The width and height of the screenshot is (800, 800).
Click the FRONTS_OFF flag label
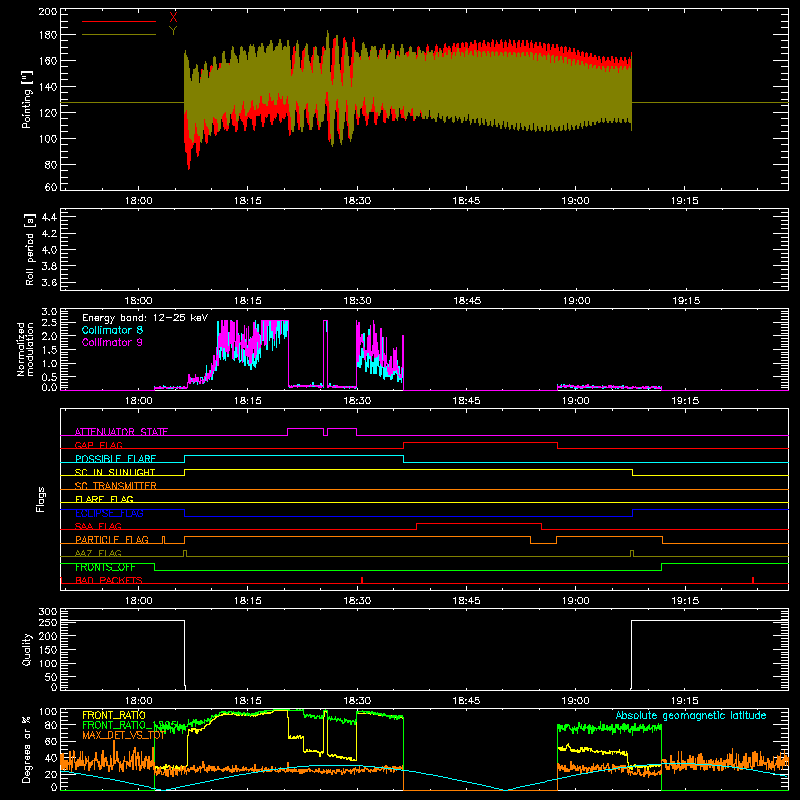(x=105, y=567)
